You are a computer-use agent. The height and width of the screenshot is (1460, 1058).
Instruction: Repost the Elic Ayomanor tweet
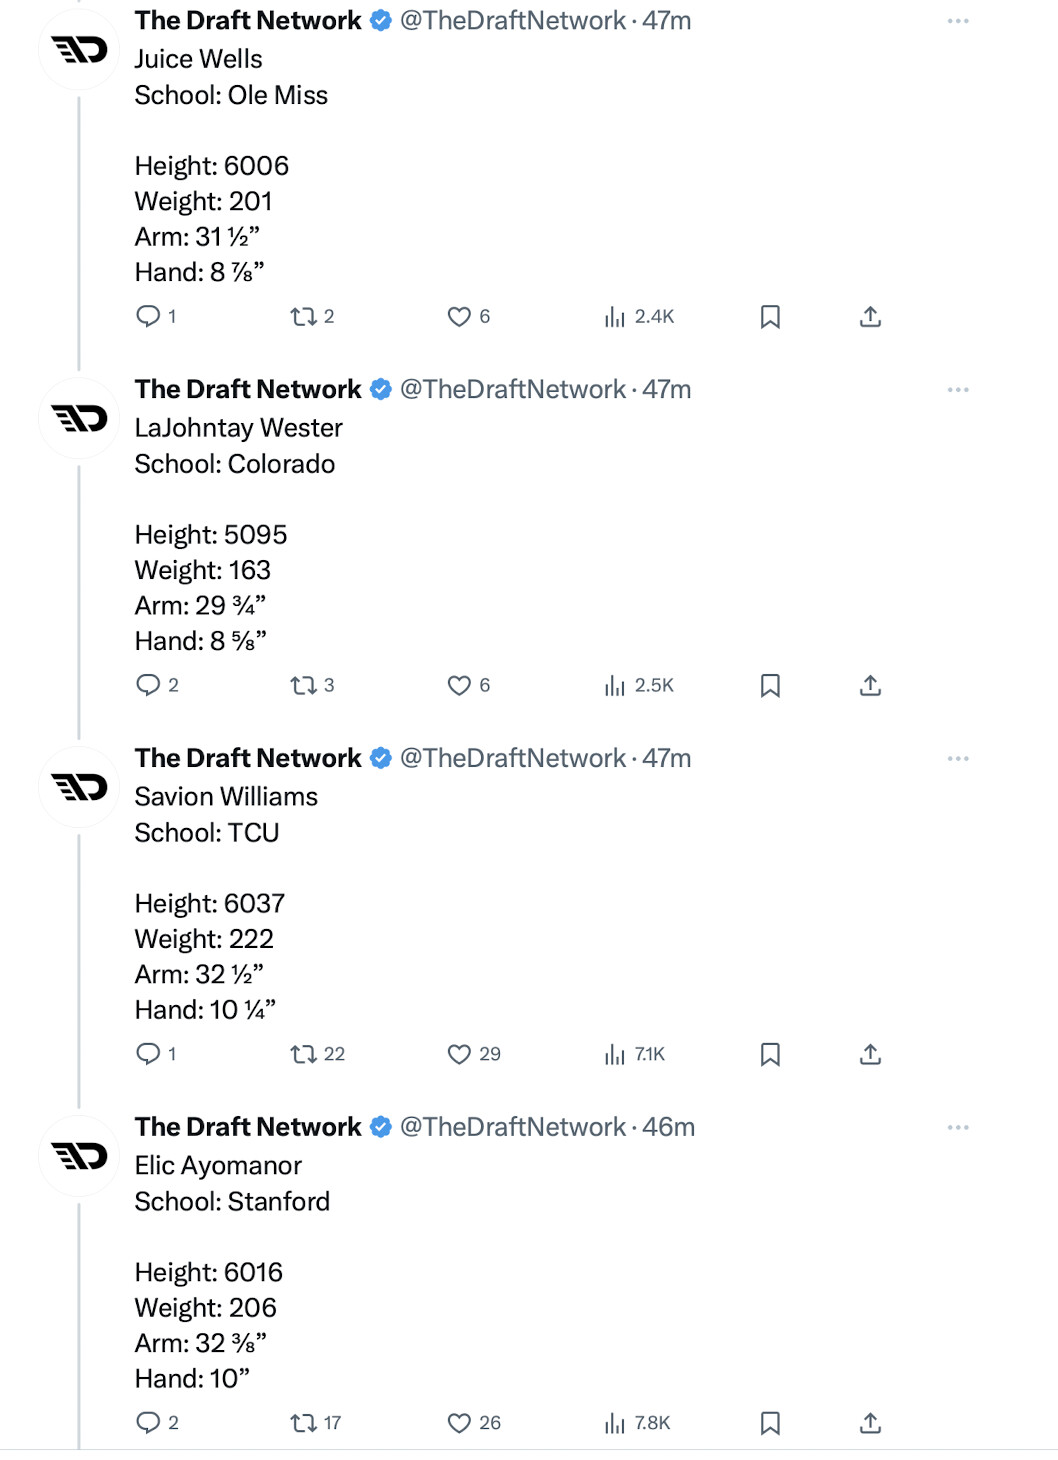(303, 1423)
